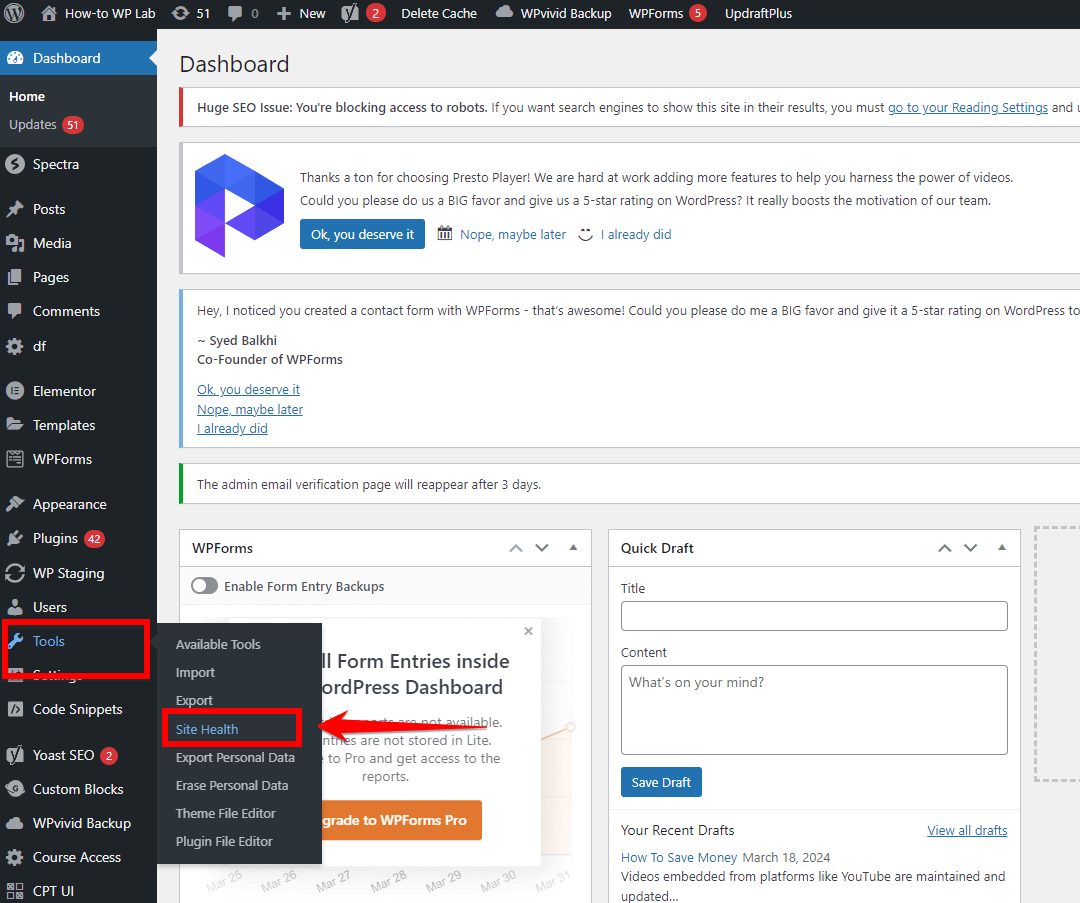Move the Quick Draft widget down
The height and width of the screenshot is (903, 1080).
coord(970,548)
